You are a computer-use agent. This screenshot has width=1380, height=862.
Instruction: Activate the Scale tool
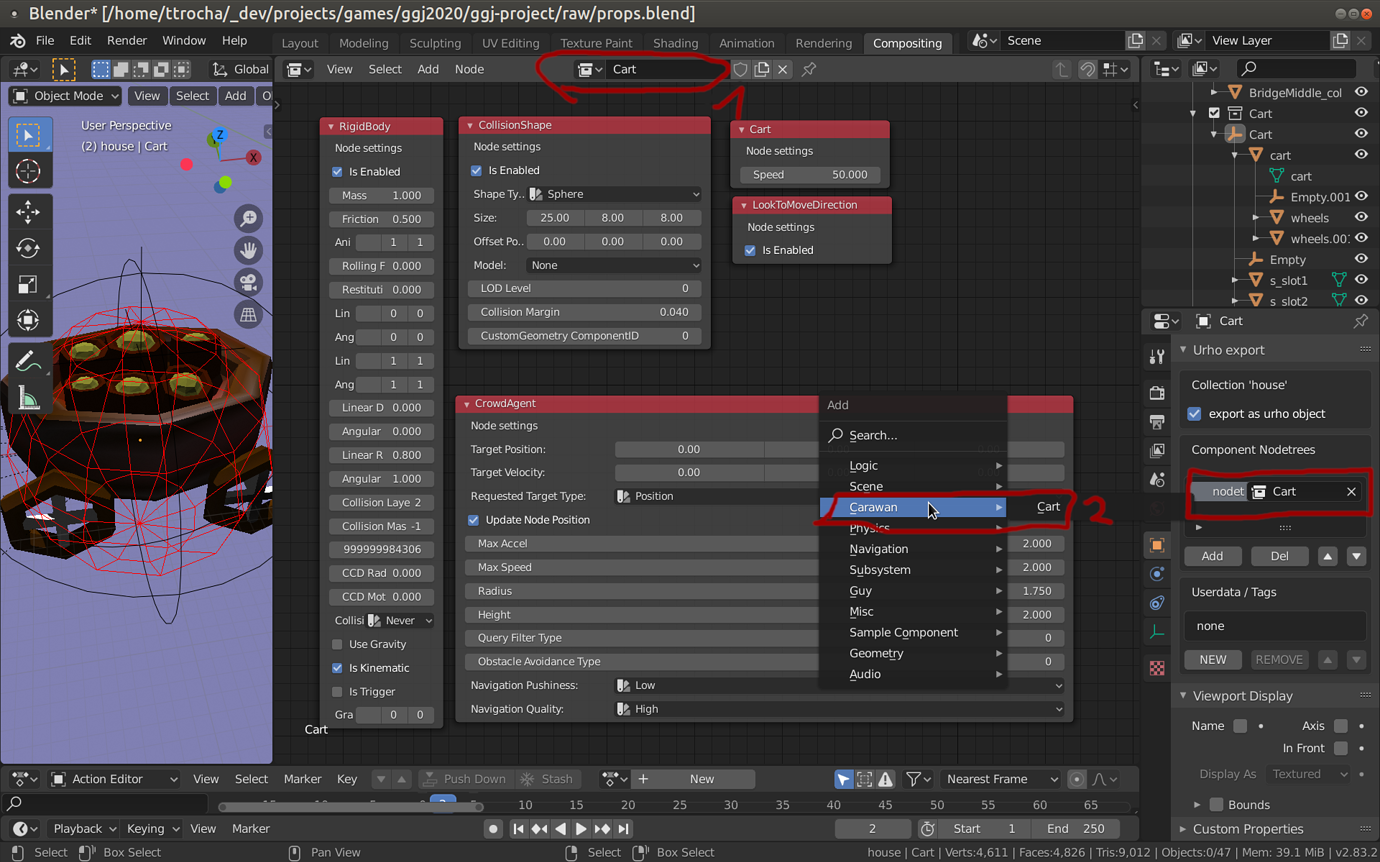pyautogui.click(x=28, y=284)
